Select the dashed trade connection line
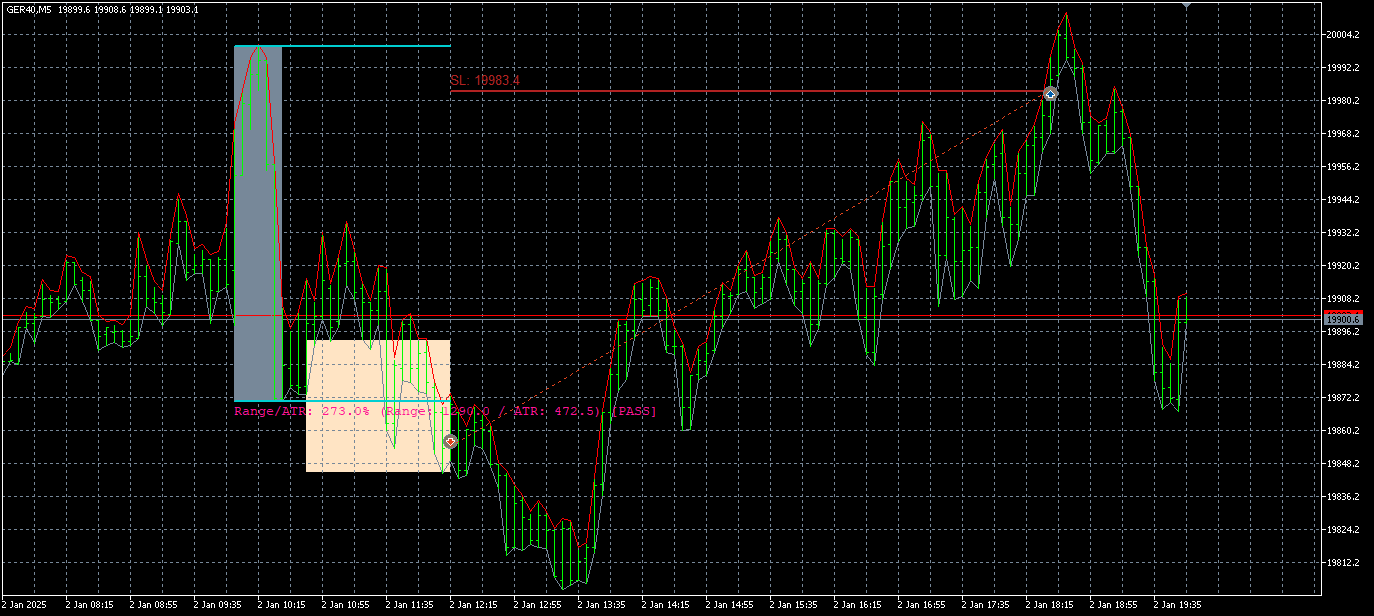The width and height of the screenshot is (1374, 616). pos(750,268)
